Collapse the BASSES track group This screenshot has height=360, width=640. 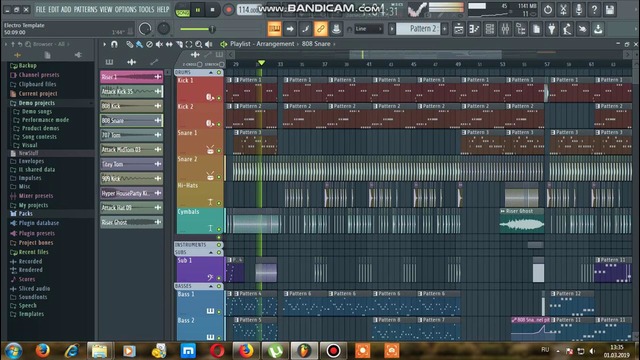(211, 286)
